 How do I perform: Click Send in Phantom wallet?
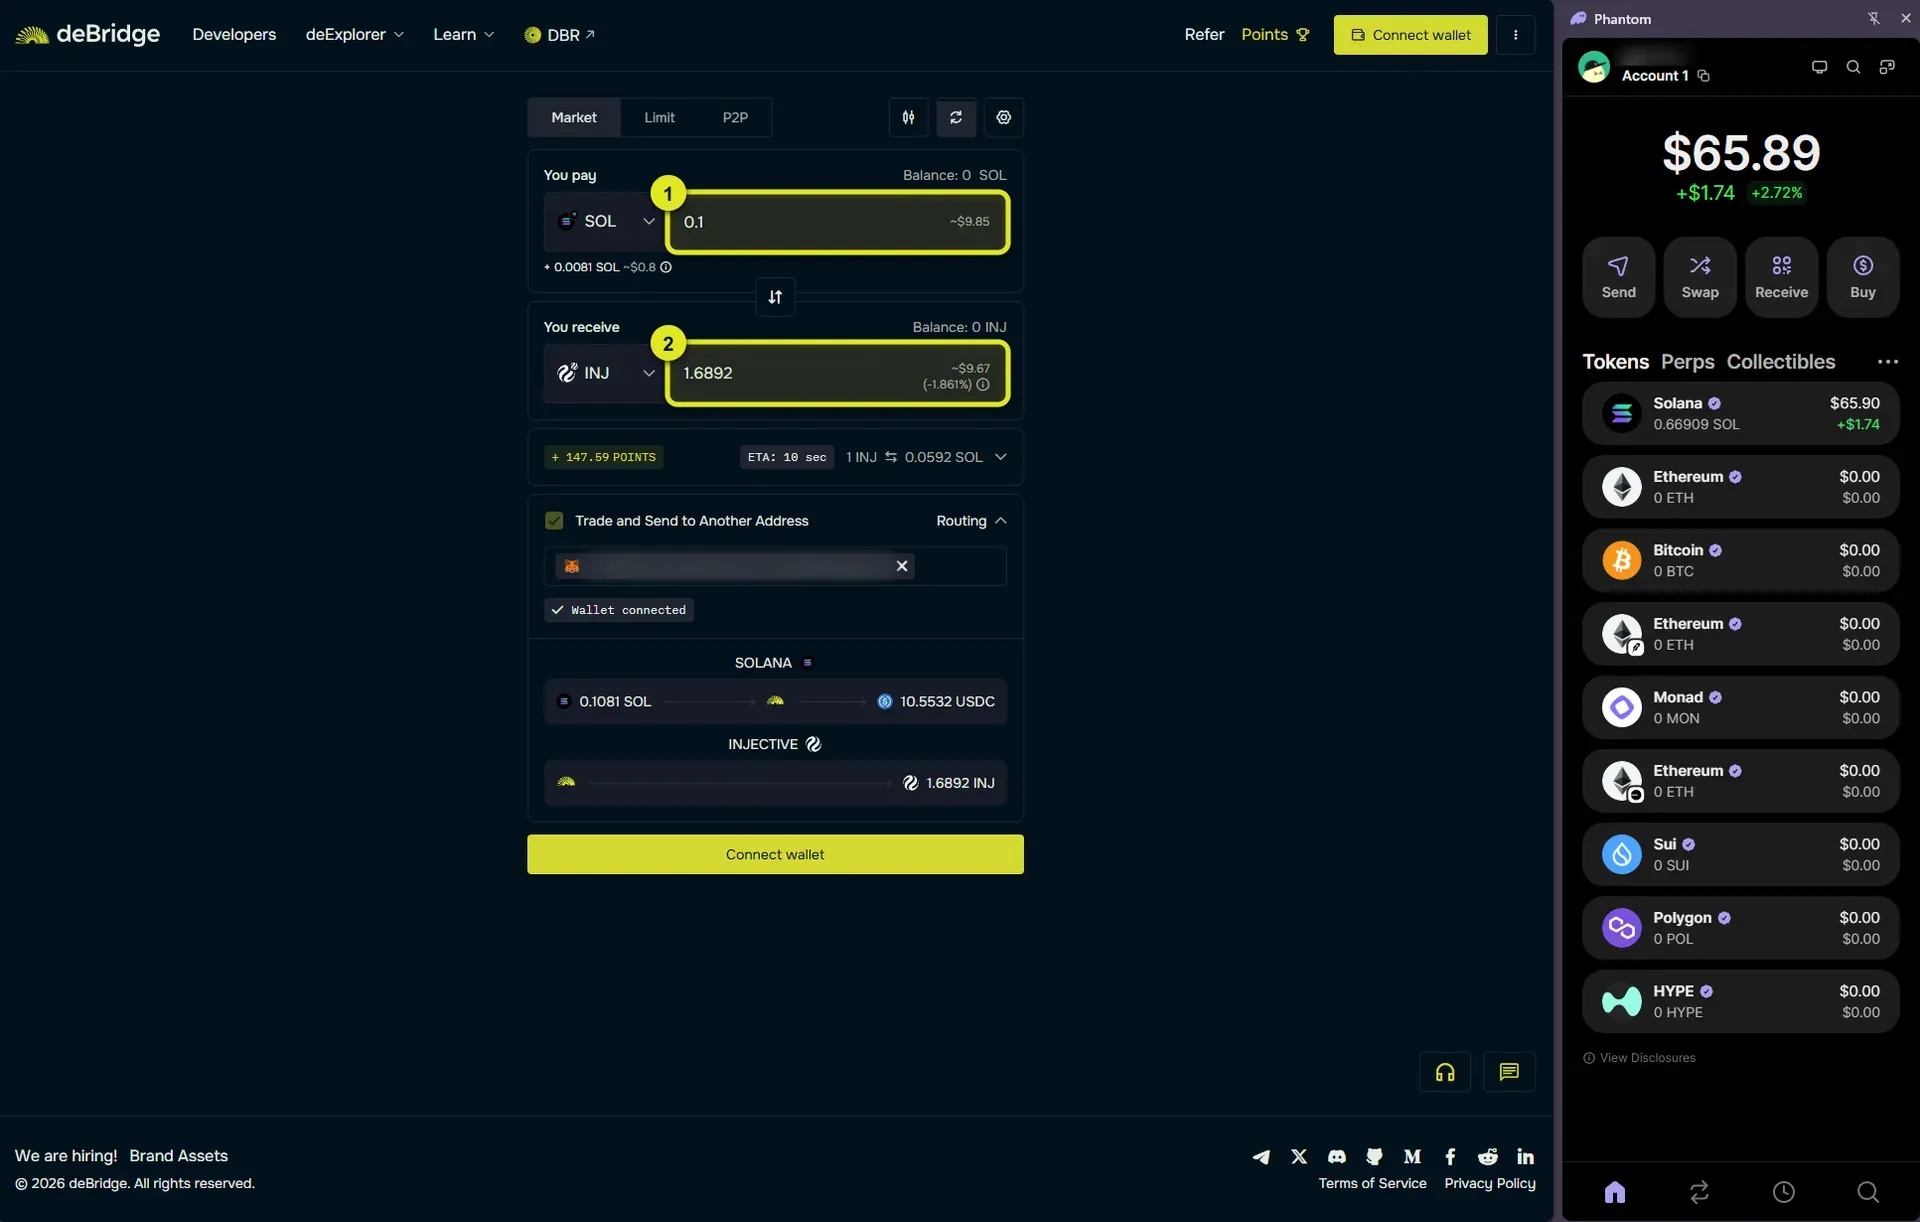tap(1618, 277)
